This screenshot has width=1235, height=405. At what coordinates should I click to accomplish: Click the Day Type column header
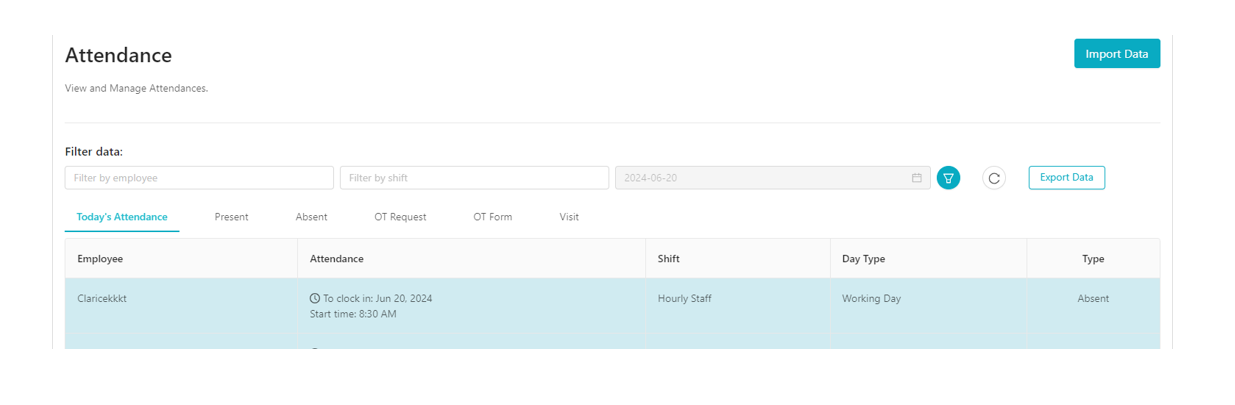[x=928, y=259]
